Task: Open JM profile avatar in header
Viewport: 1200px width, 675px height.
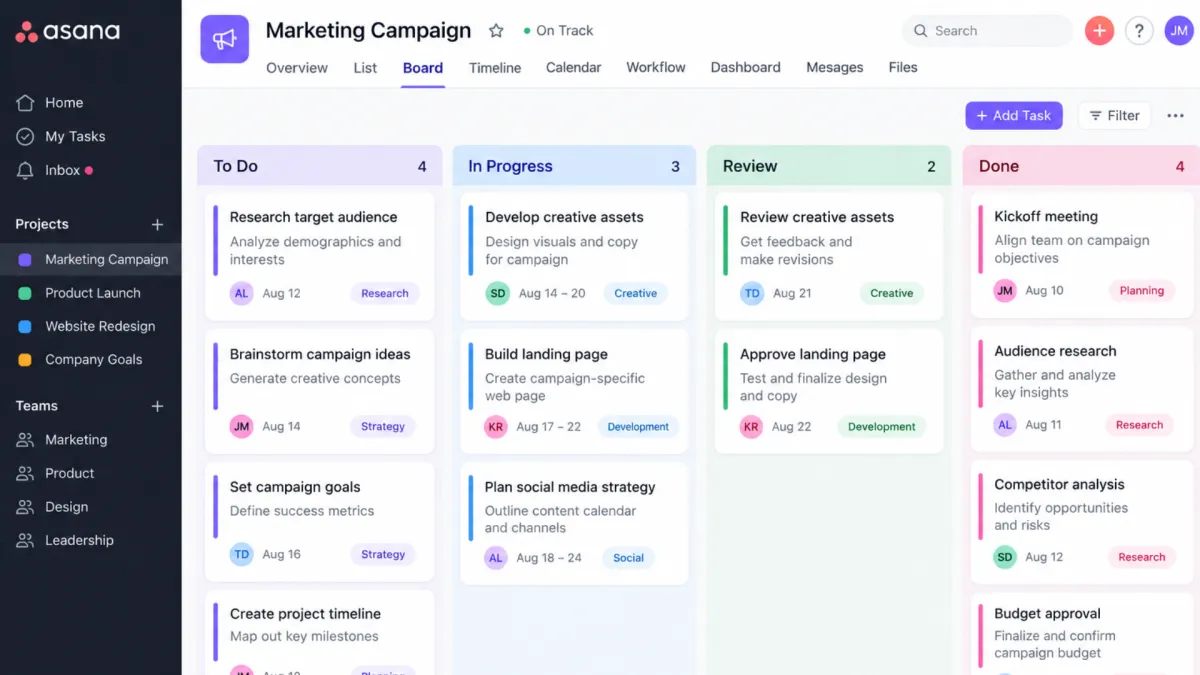Action: 1179,31
